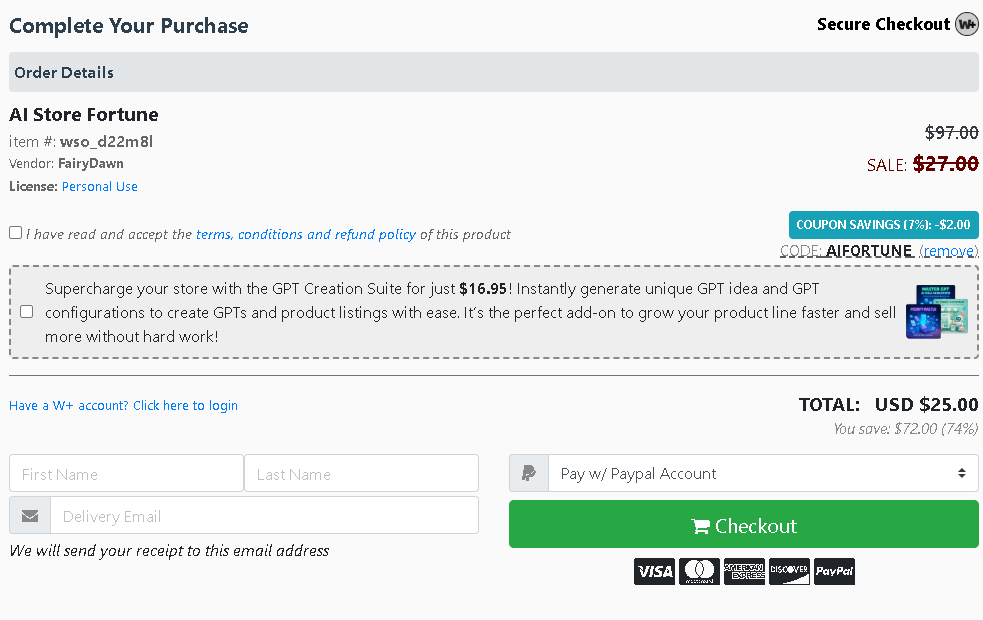Click here to login with W+ account
Image resolution: width=983 pixels, height=620 pixels.
[x=185, y=405]
